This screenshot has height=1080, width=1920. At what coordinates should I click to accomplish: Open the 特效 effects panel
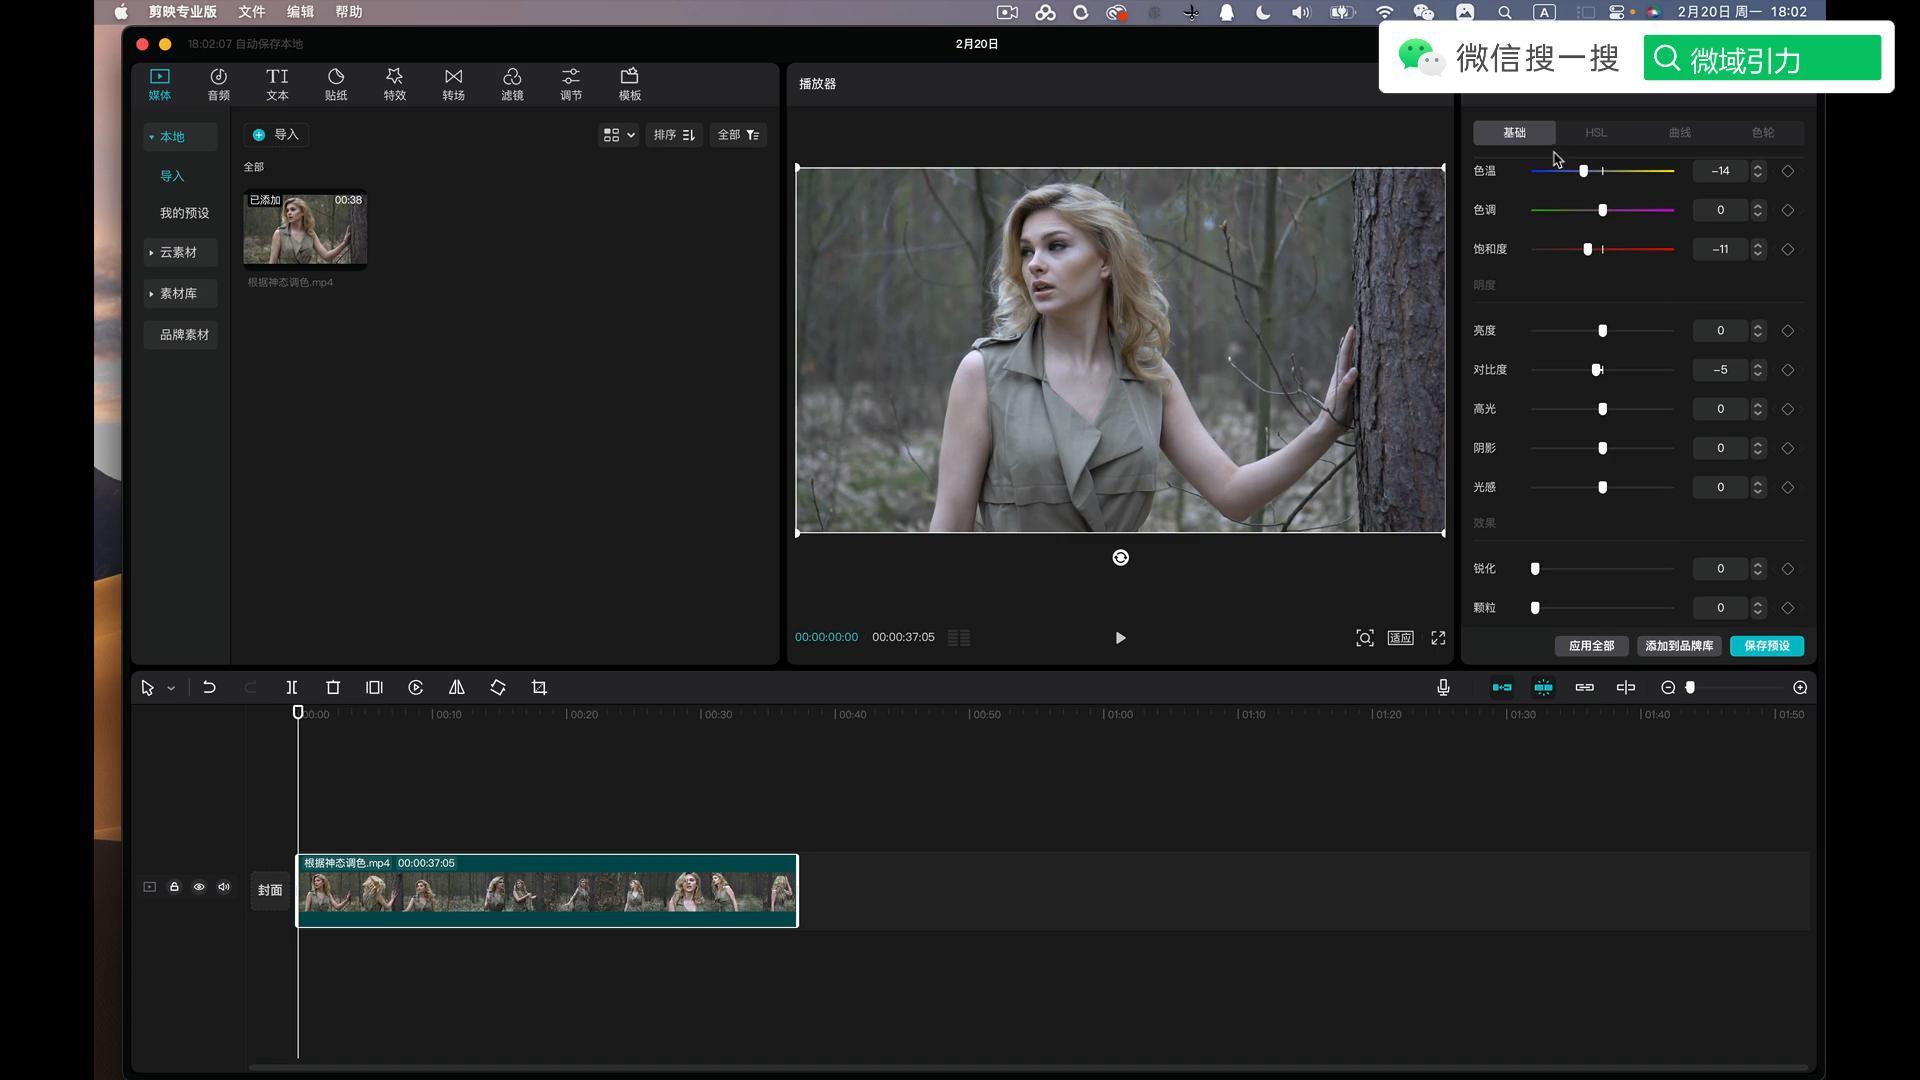(x=395, y=84)
